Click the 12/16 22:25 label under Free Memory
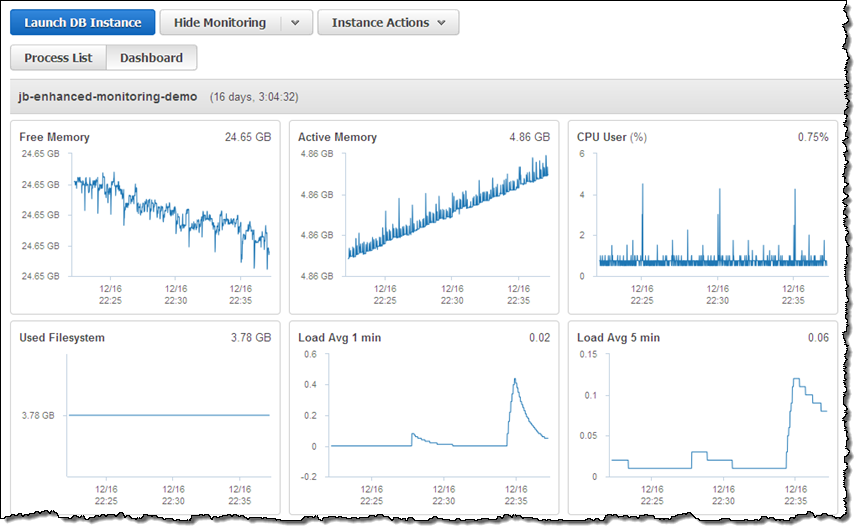This screenshot has height=531, width=860. pyautogui.click(x=110, y=295)
